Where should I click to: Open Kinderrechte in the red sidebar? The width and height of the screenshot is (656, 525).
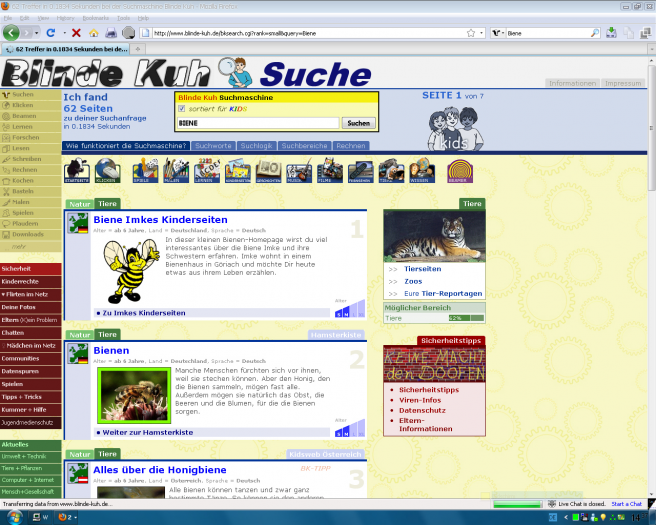31,282
